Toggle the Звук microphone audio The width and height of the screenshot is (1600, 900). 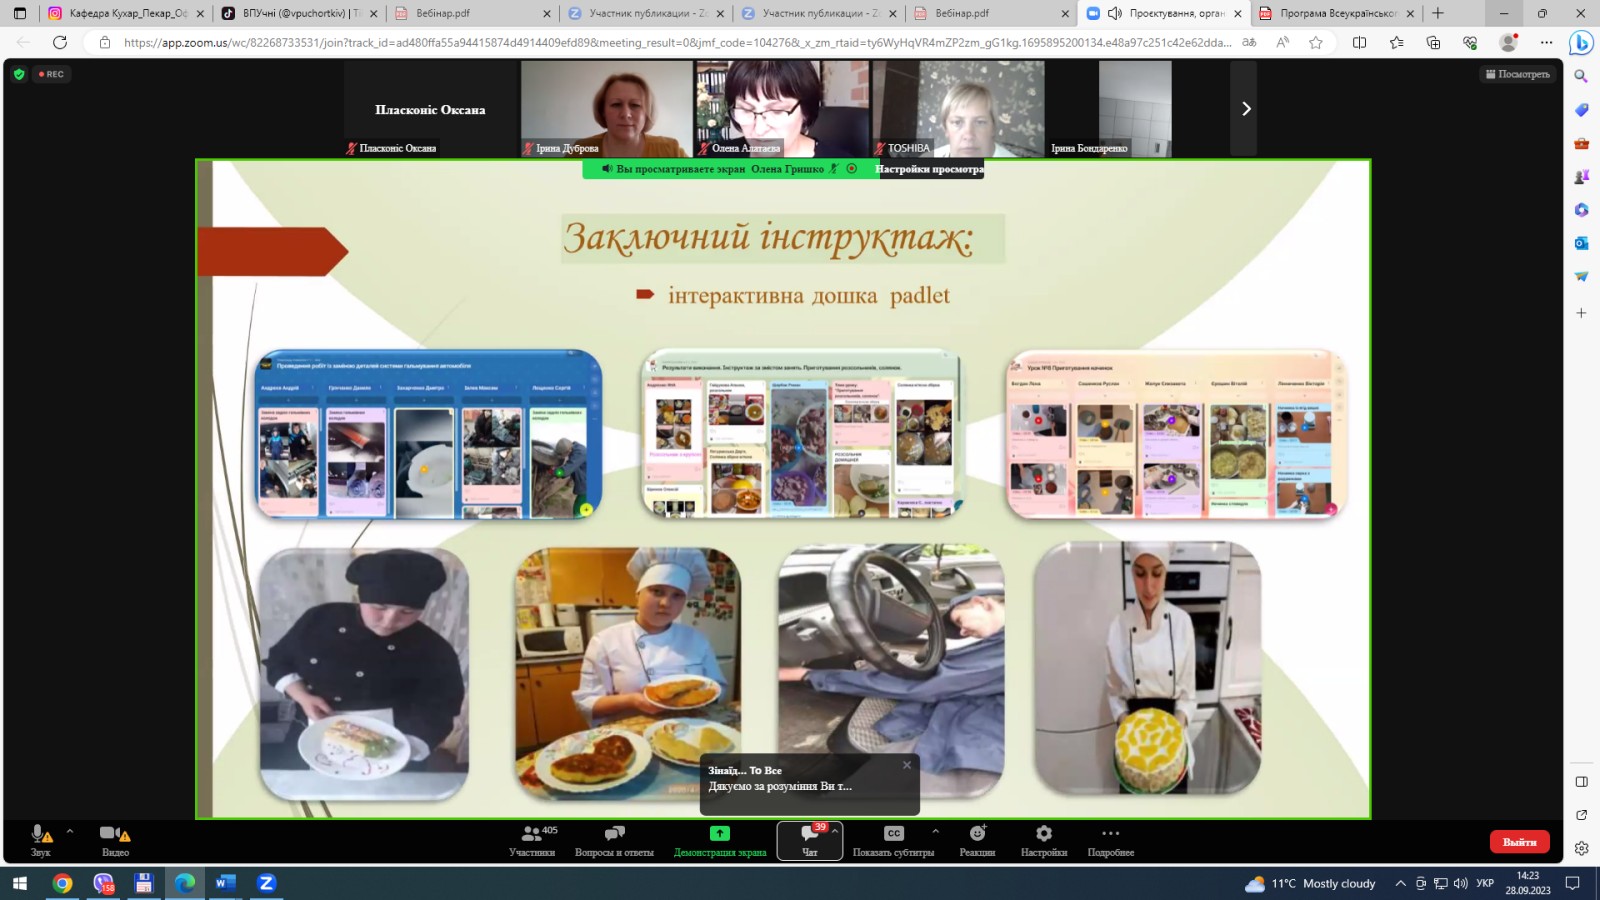40,840
